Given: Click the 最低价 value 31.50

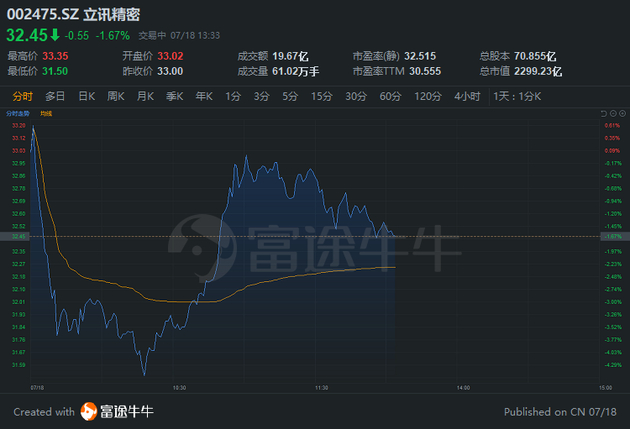Looking at the screenshot, I should (55, 71).
